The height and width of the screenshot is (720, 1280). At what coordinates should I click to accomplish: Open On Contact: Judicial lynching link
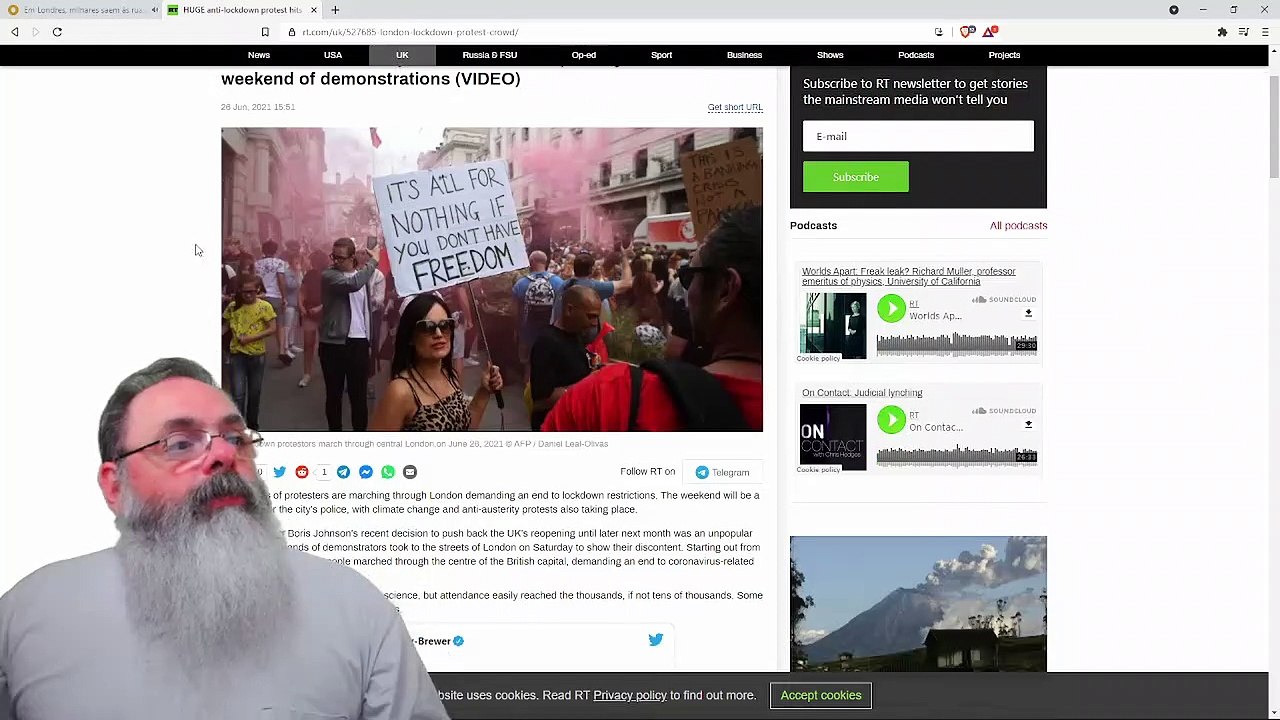(862, 393)
